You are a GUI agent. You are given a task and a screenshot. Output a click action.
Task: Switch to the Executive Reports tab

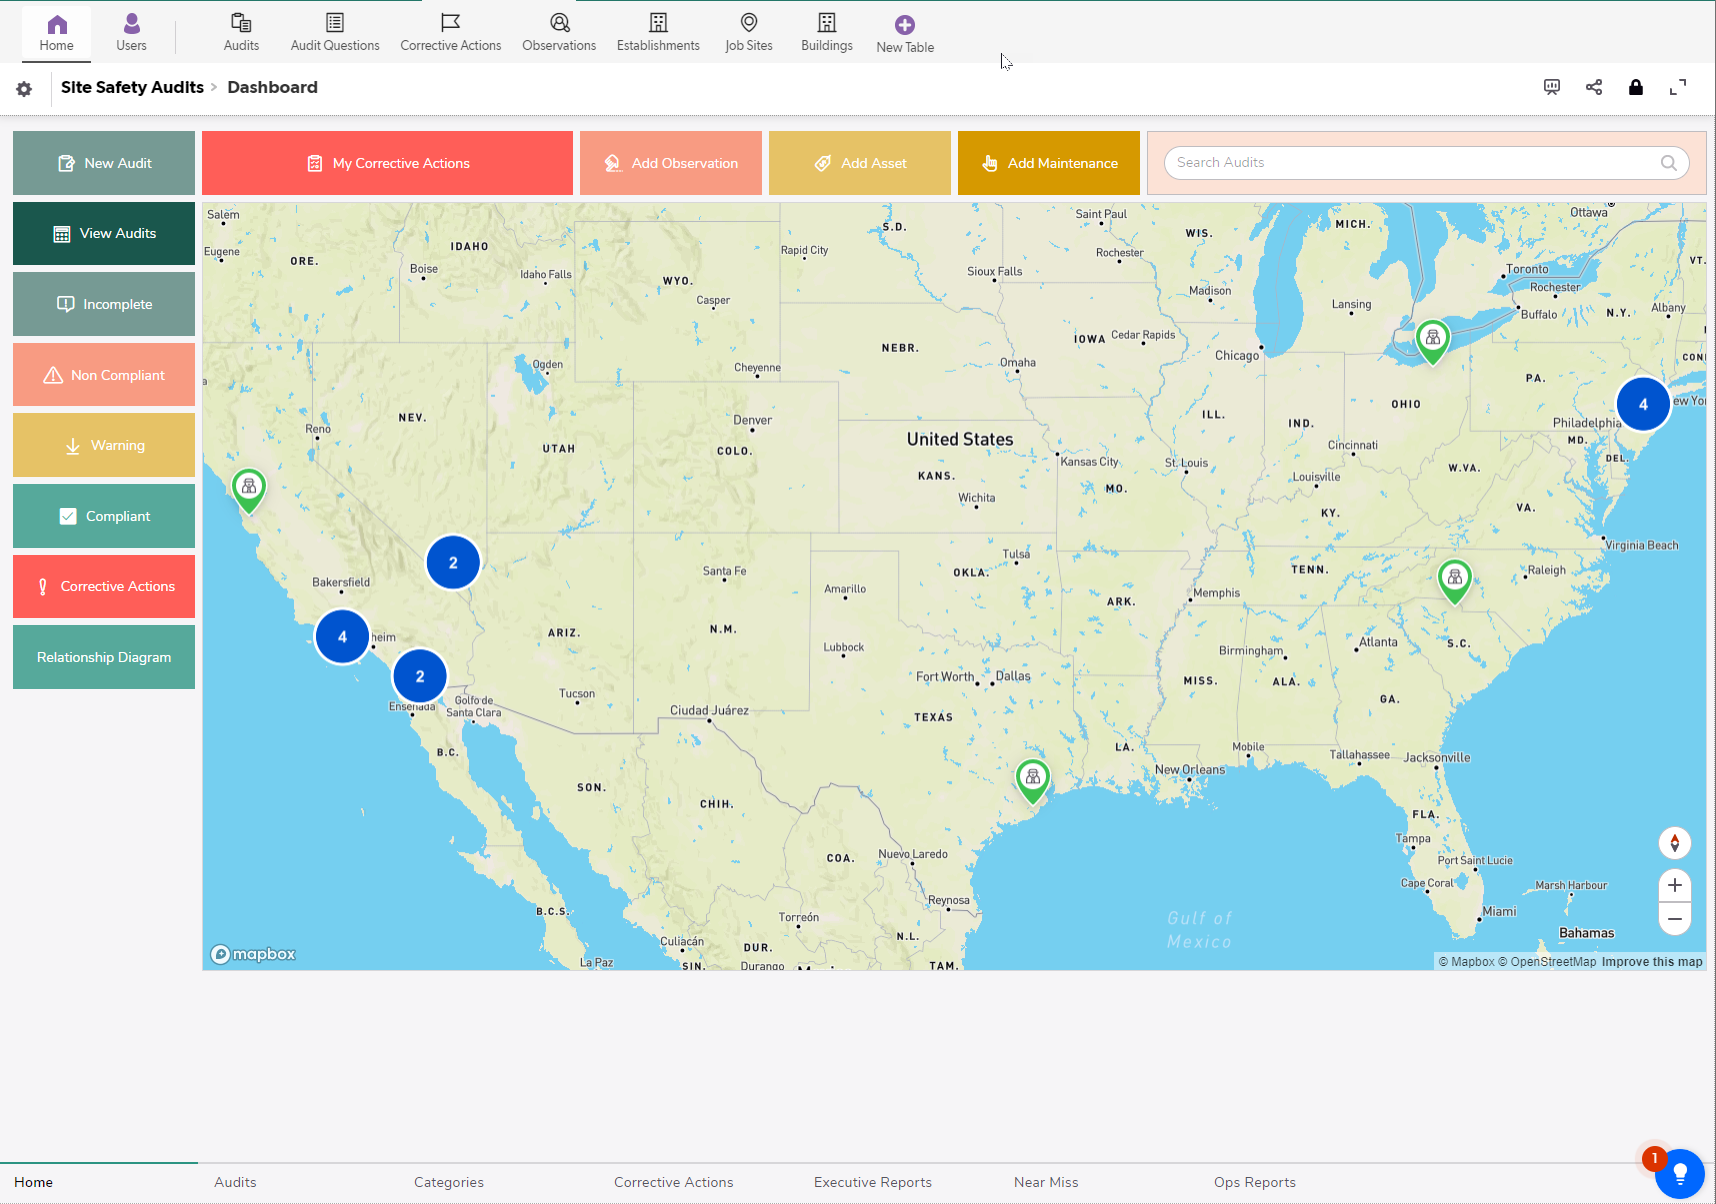click(872, 1182)
